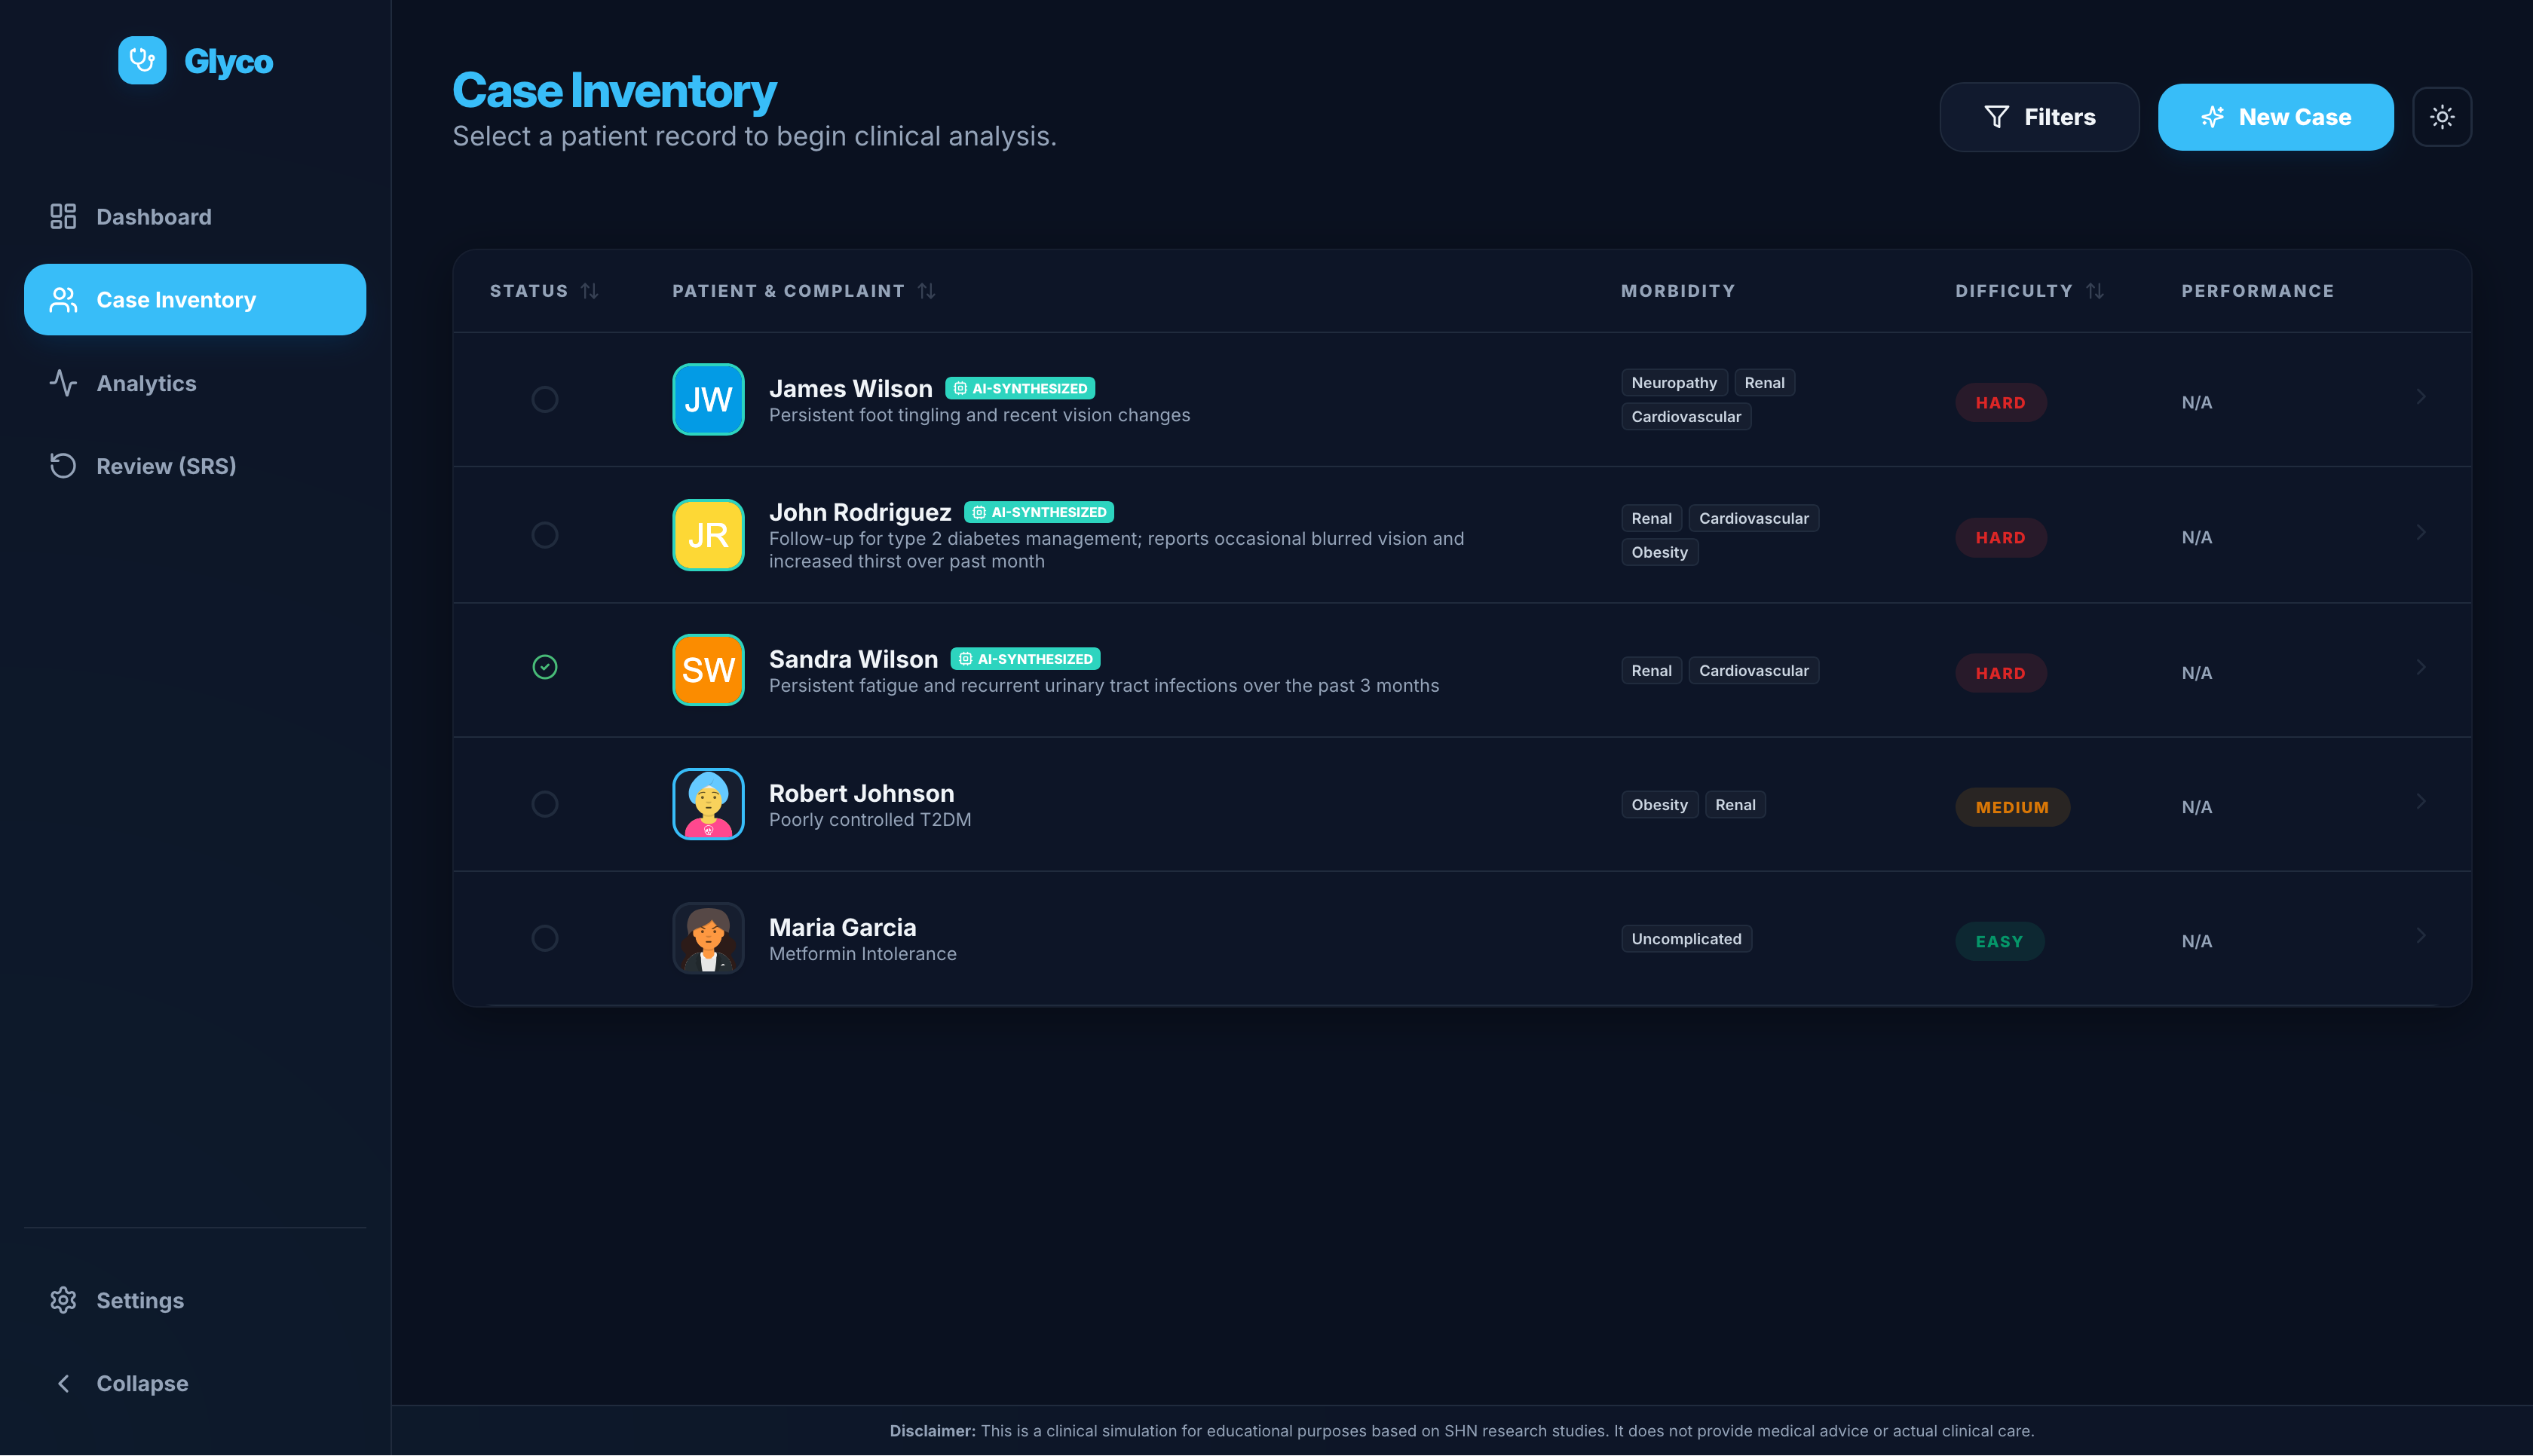Image resolution: width=2533 pixels, height=1456 pixels.
Task: Toggle Sandra Wilson's completed status check
Action: click(544, 667)
